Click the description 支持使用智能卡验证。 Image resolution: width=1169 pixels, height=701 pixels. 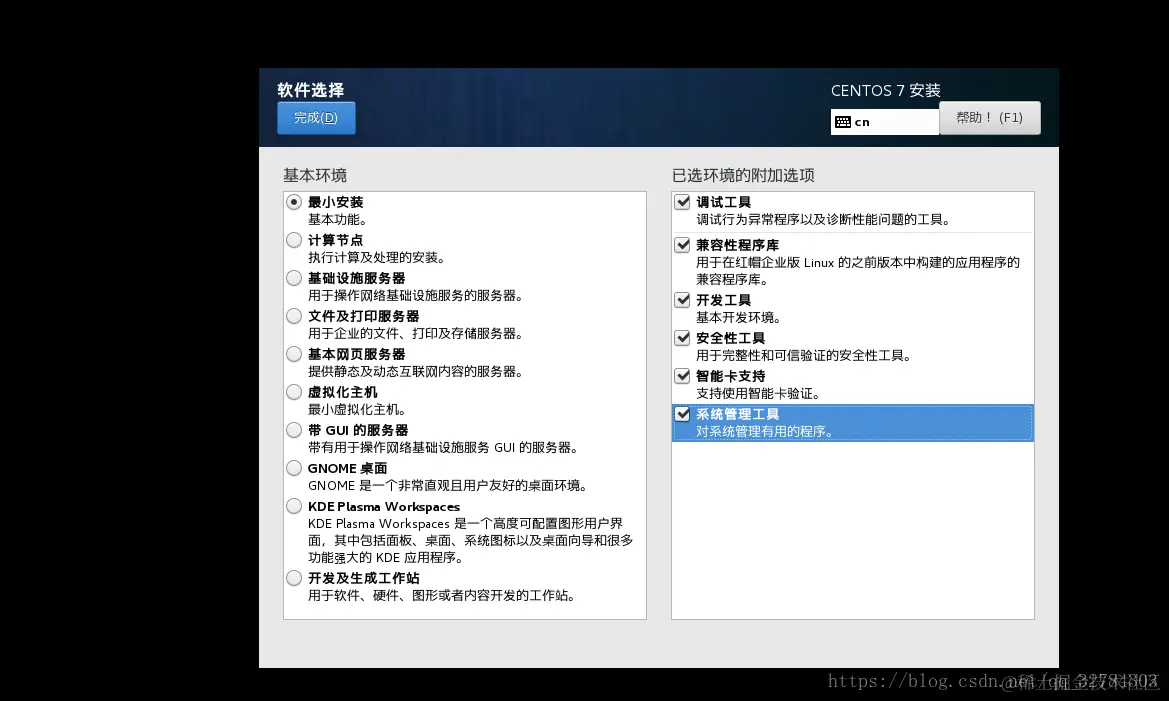pos(758,393)
